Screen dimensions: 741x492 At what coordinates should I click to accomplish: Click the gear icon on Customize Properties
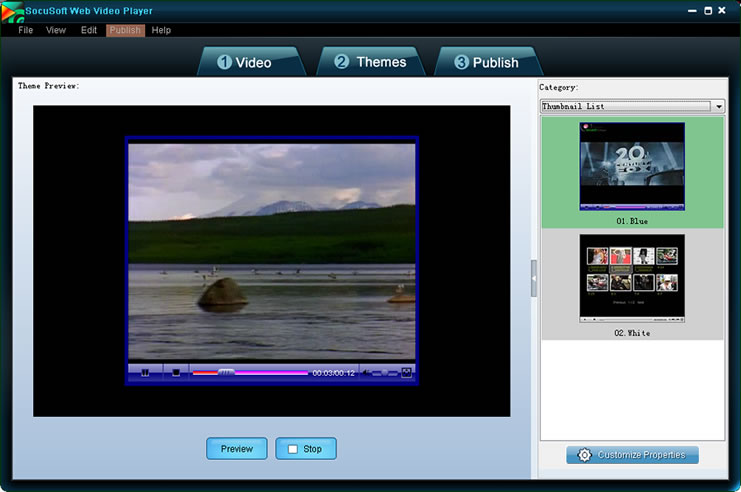point(585,455)
